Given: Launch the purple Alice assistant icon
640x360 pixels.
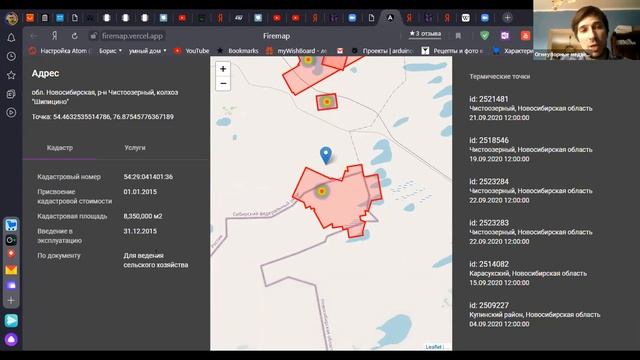Looking at the screenshot, I should [11, 340].
